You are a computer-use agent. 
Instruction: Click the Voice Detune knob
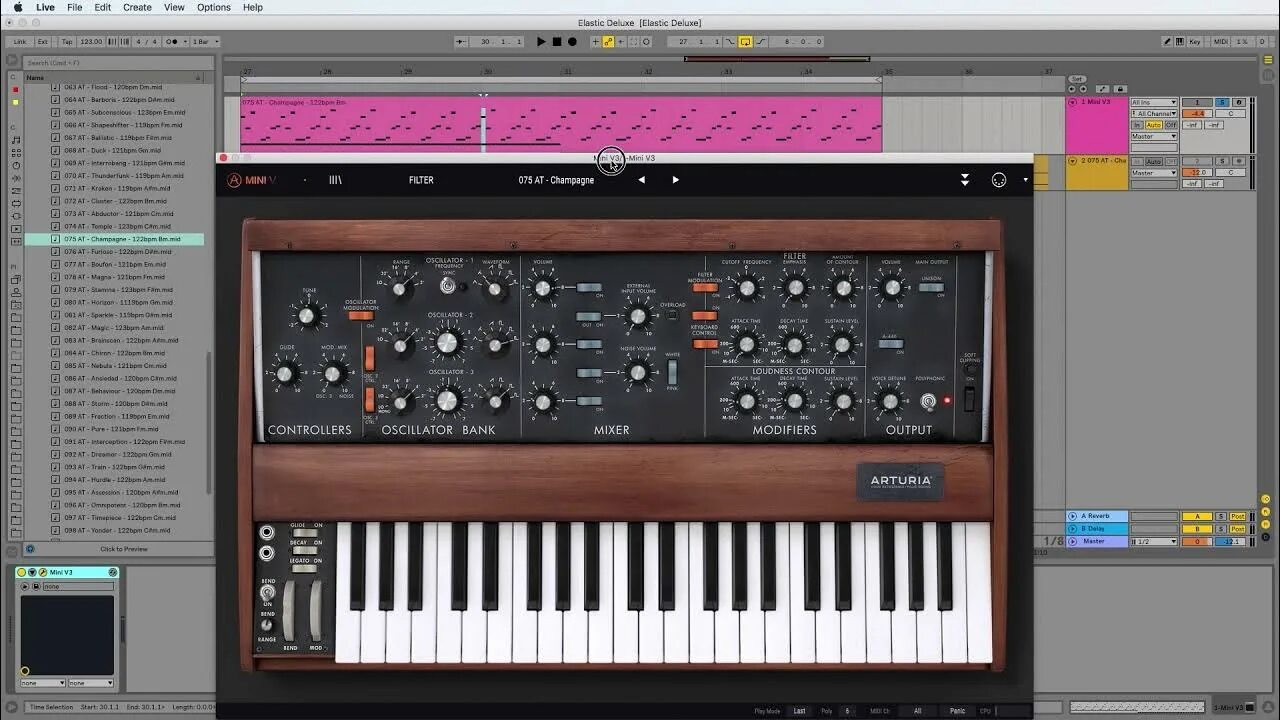(889, 402)
